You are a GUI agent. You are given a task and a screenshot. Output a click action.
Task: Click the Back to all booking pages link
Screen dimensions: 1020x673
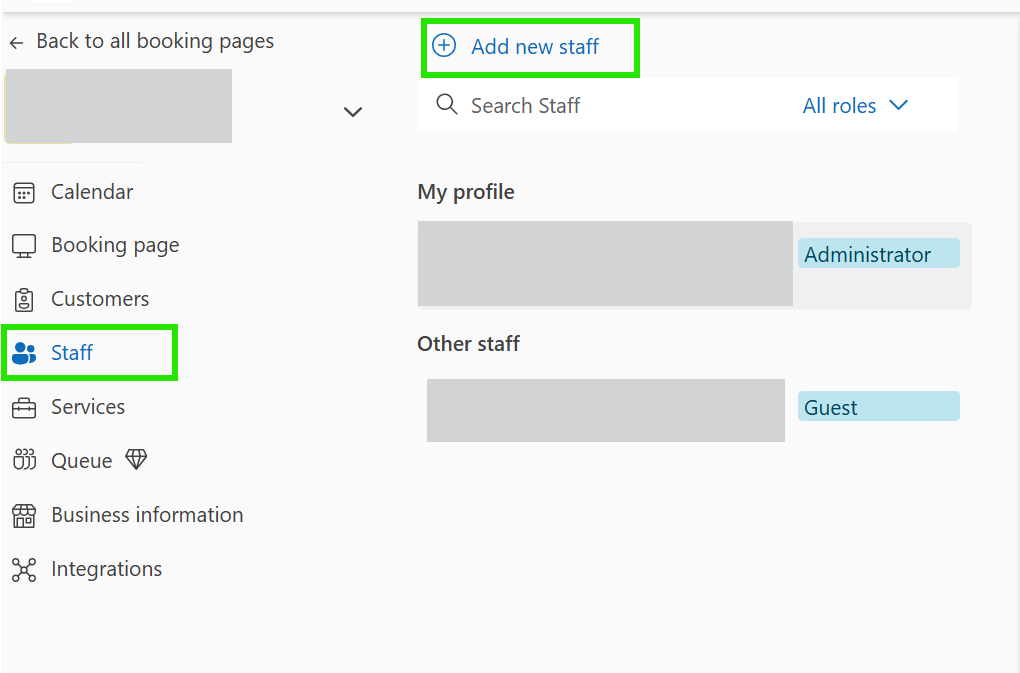[x=155, y=41]
